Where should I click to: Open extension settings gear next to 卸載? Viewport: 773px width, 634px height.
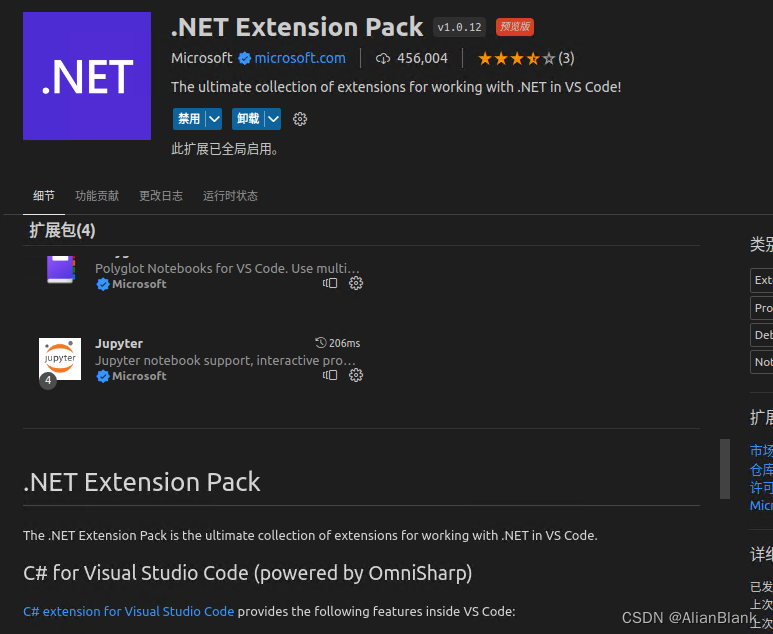click(300, 119)
